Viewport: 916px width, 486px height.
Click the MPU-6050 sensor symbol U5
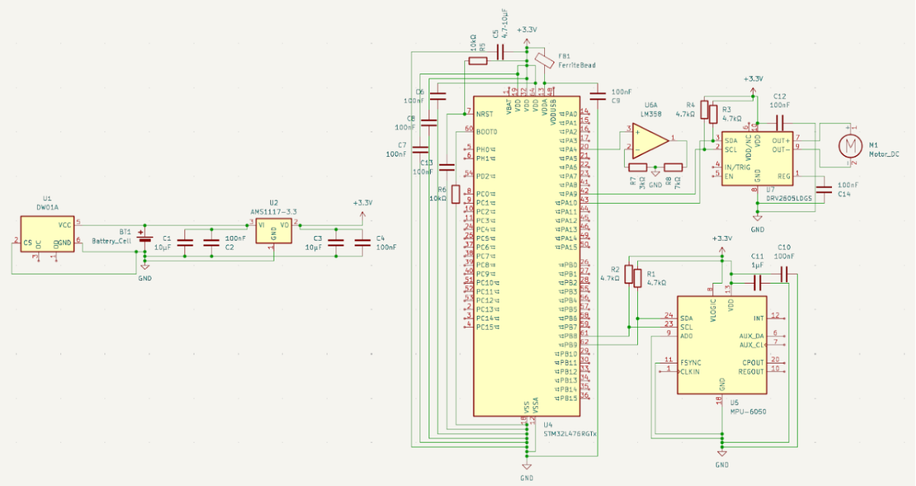click(x=721, y=345)
